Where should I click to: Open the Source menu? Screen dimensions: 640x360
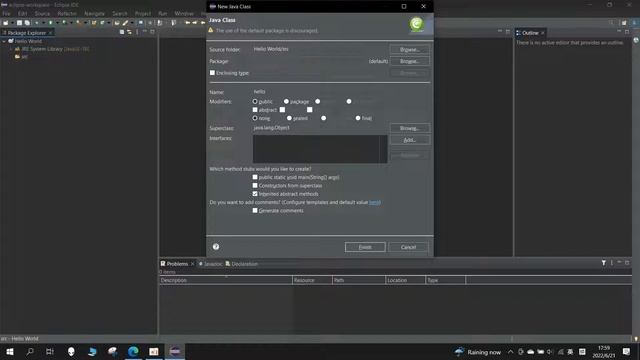click(x=42, y=13)
